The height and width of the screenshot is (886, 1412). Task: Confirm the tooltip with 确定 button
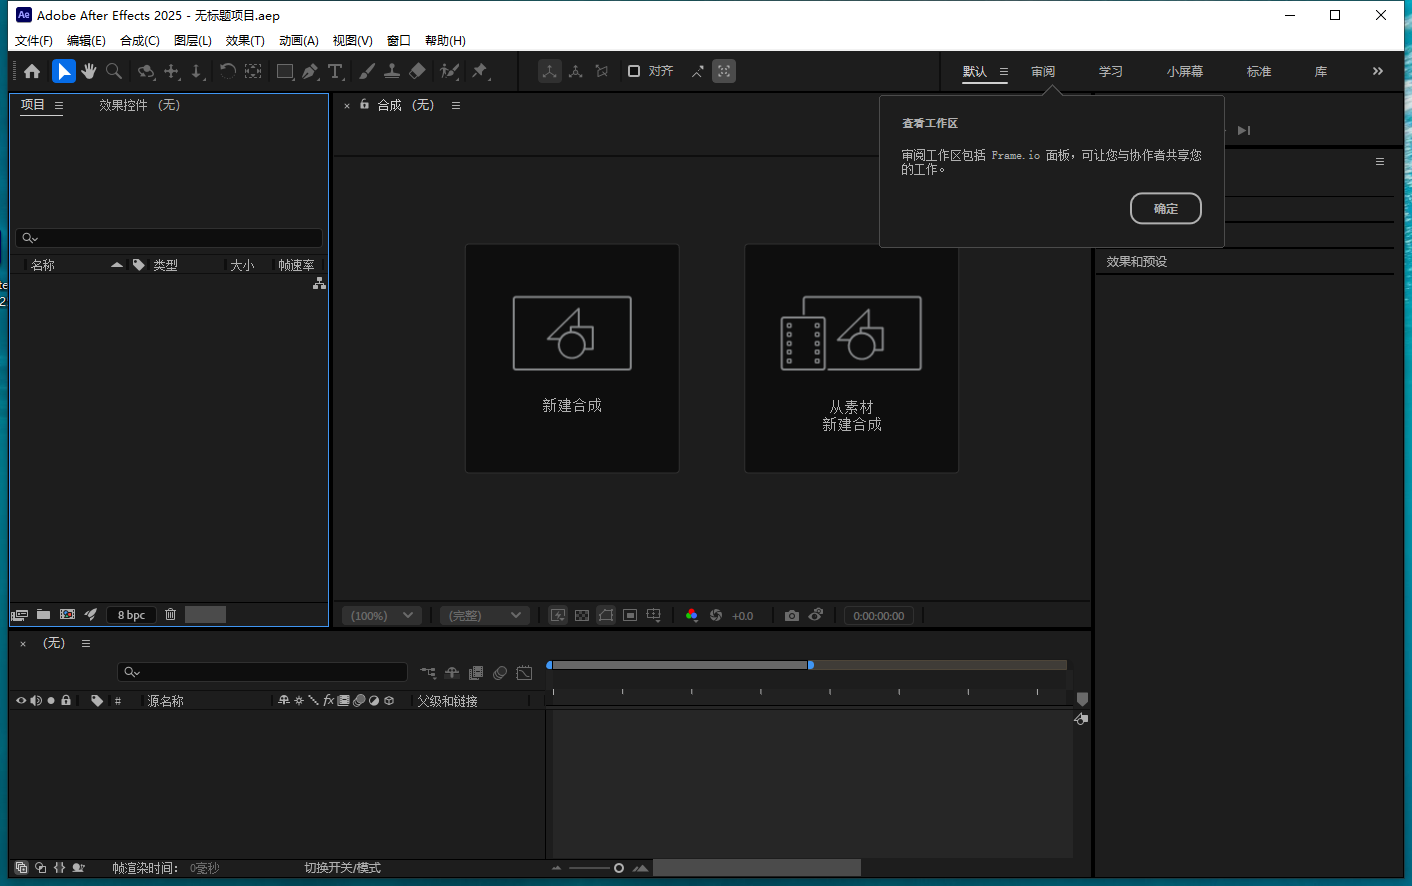pyautogui.click(x=1166, y=209)
